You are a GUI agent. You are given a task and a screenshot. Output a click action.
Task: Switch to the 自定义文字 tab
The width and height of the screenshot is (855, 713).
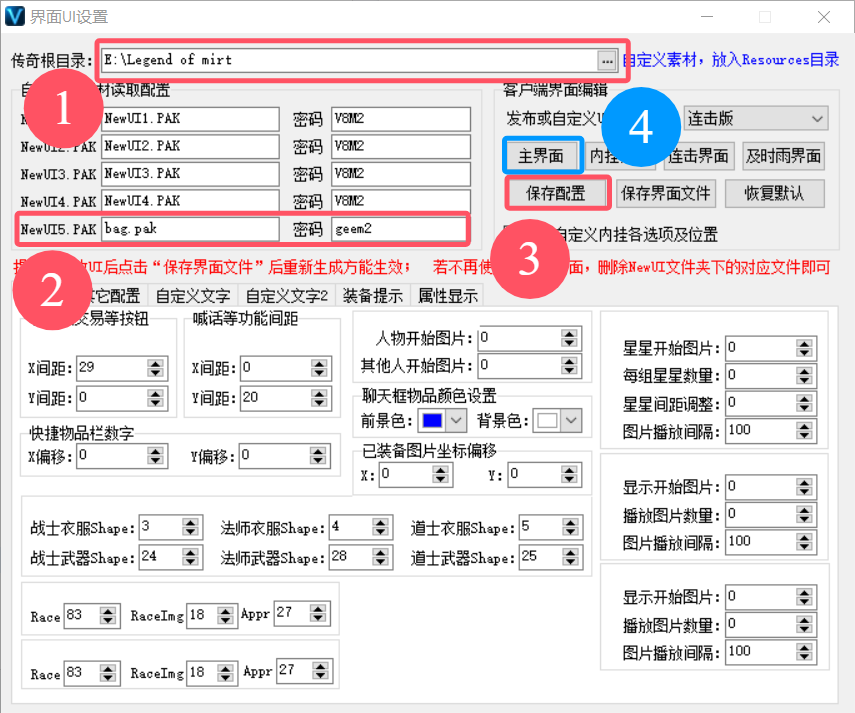point(193,296)
